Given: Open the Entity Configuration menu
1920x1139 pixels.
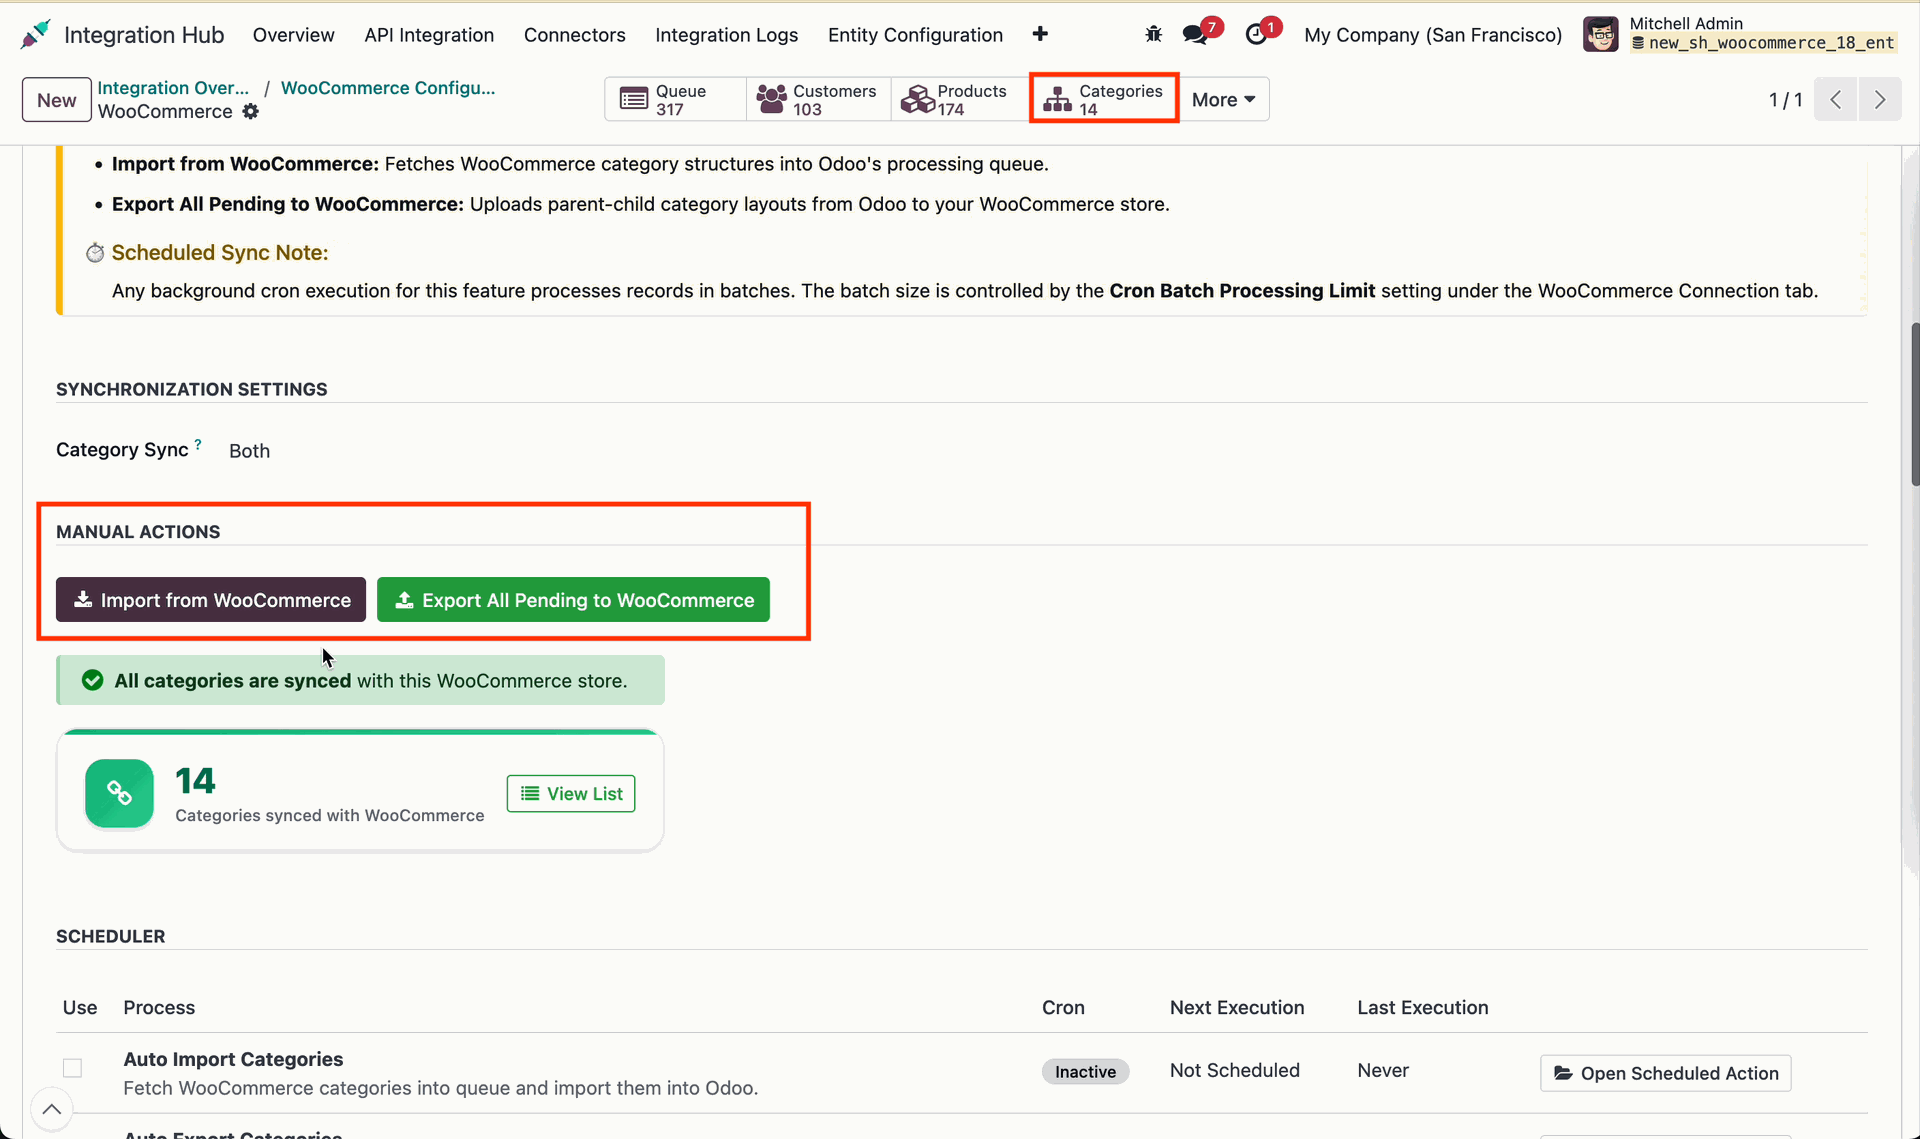Looking at the screenshot, I should coord(915,35).
